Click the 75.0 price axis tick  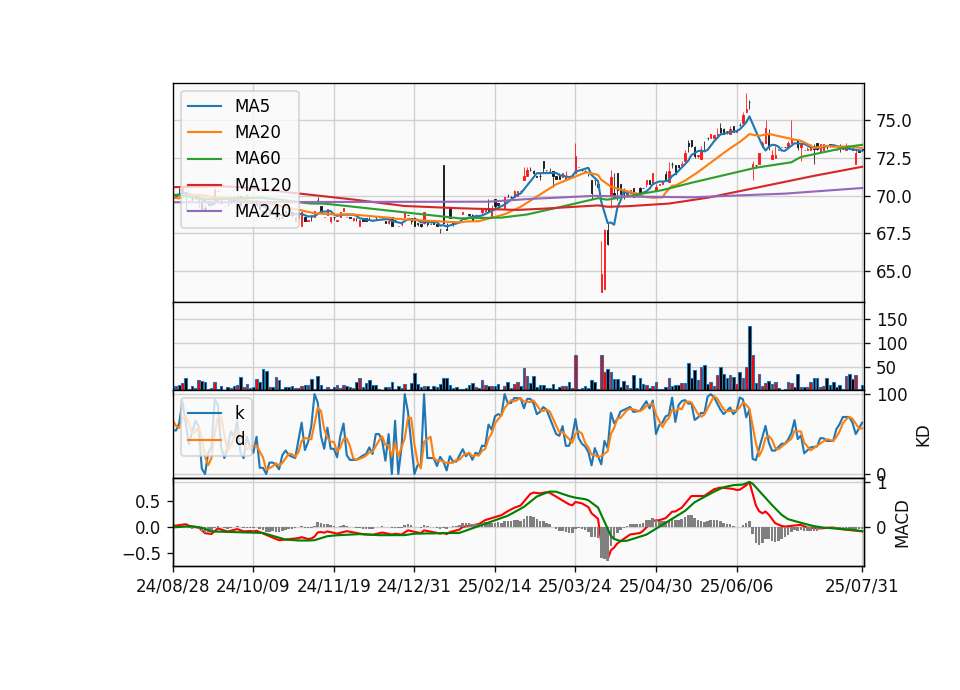point(893,121)
